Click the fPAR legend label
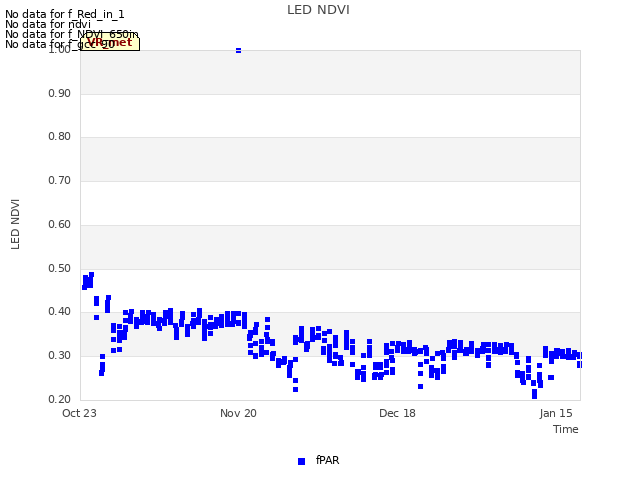640x480 pixels. [327, 460]
